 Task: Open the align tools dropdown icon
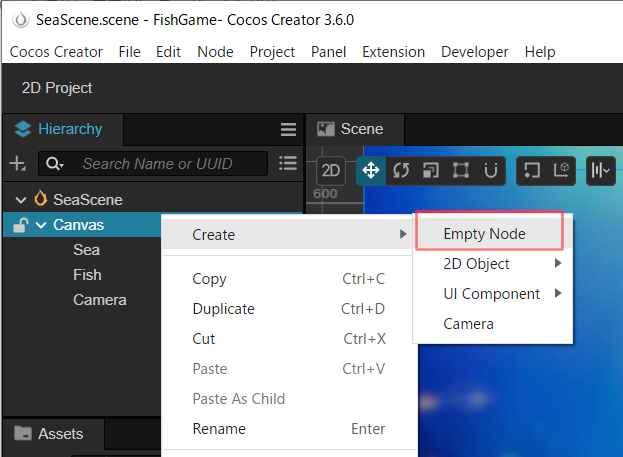(x=601, y=171)
